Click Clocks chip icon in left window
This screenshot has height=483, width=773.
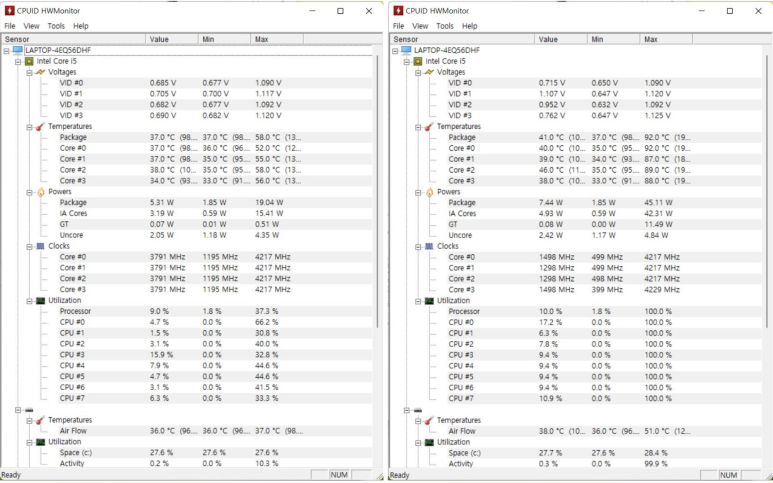coord(40,246)
